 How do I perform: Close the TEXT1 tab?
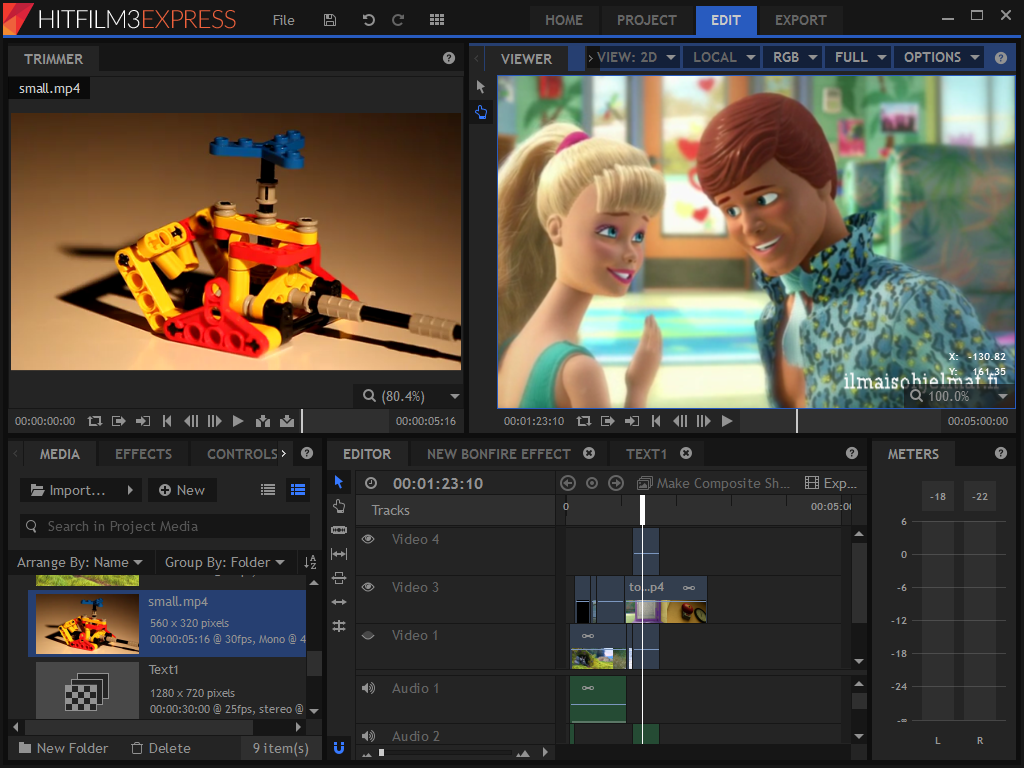tap(686, 453)
